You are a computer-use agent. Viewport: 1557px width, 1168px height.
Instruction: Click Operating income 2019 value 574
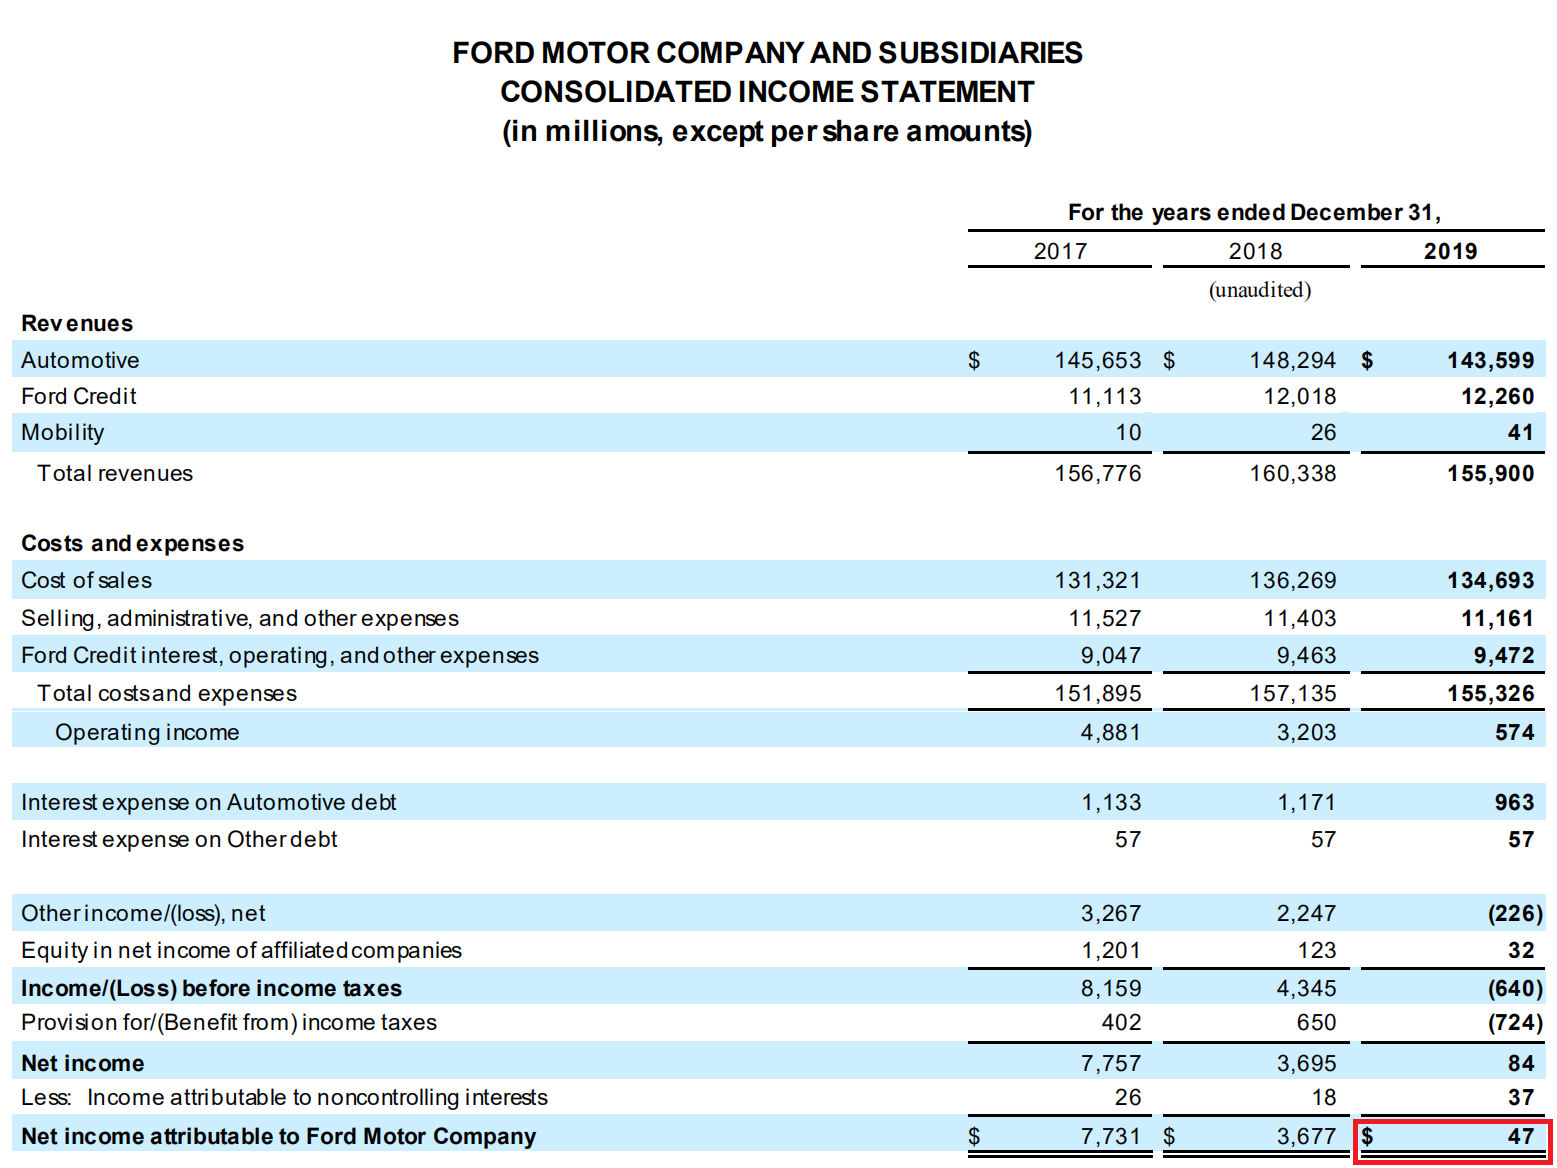point(1514,732)
